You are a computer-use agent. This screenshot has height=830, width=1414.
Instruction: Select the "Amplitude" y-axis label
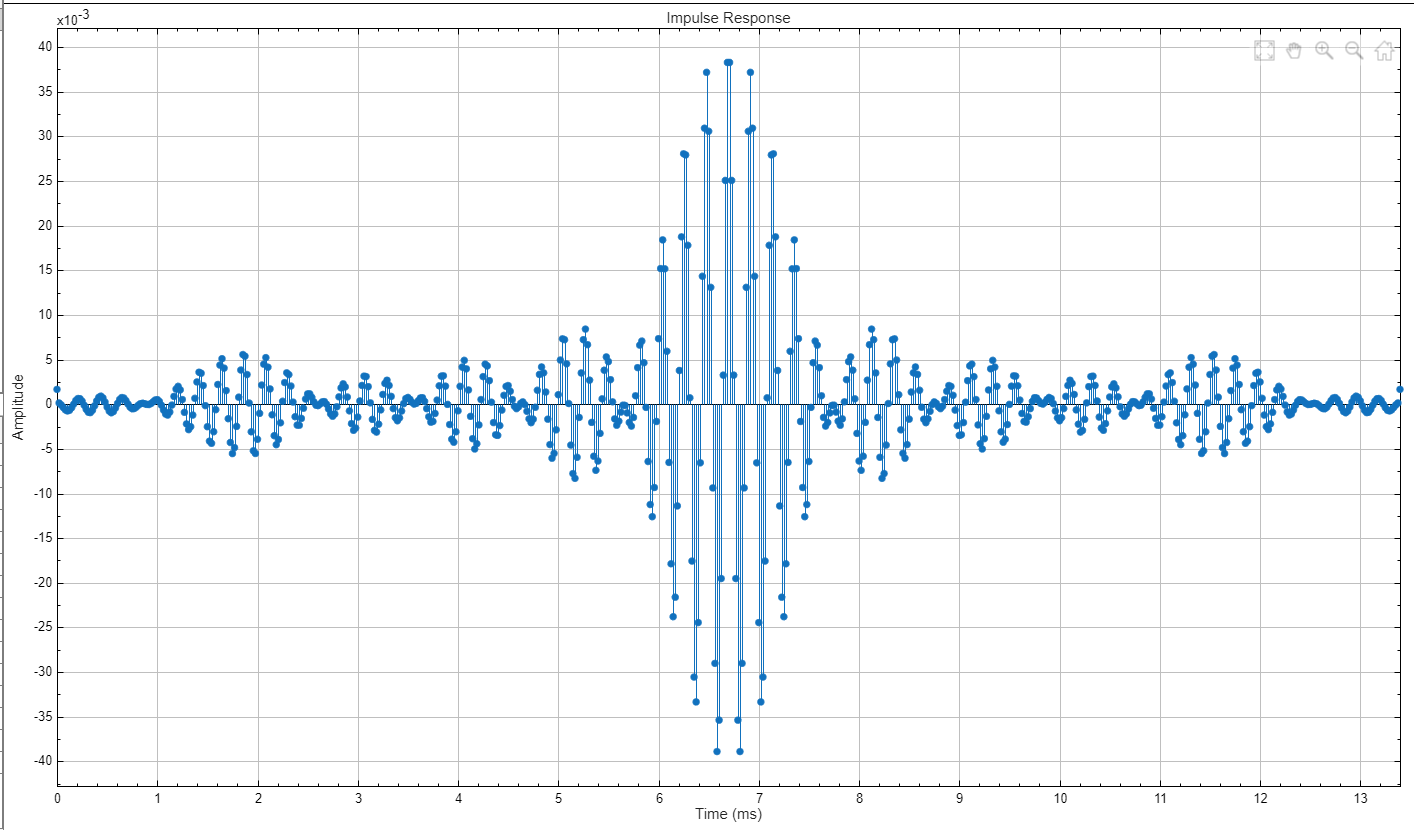coord(18,408)
